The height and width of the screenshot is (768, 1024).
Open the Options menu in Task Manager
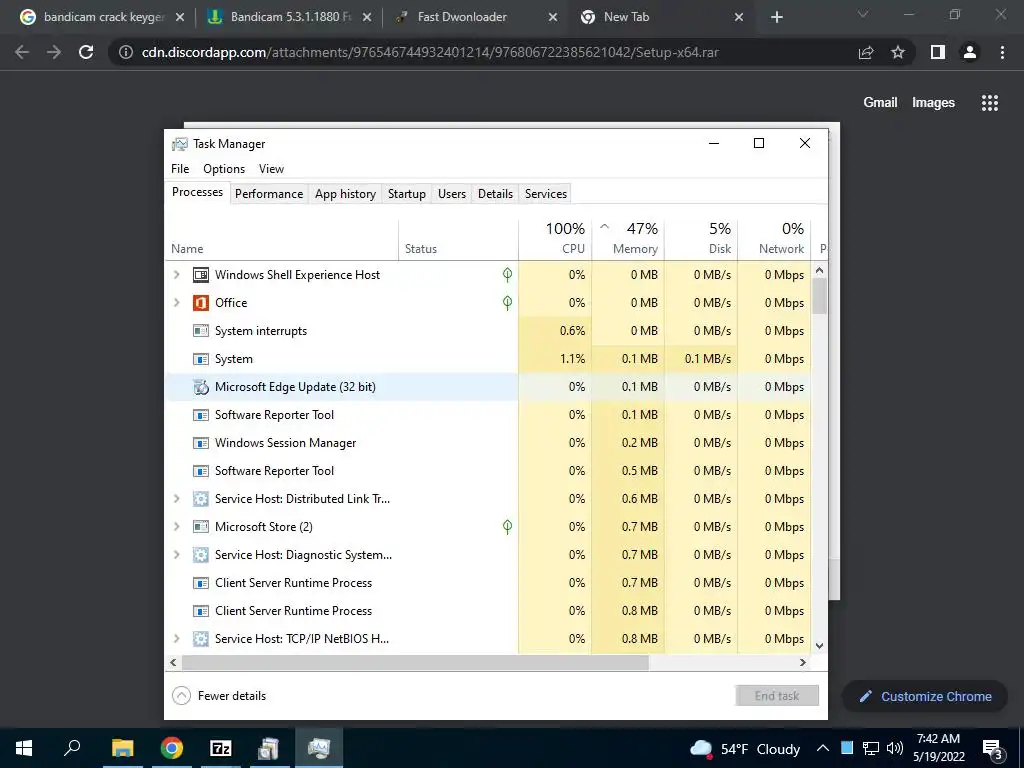[224, 168]
